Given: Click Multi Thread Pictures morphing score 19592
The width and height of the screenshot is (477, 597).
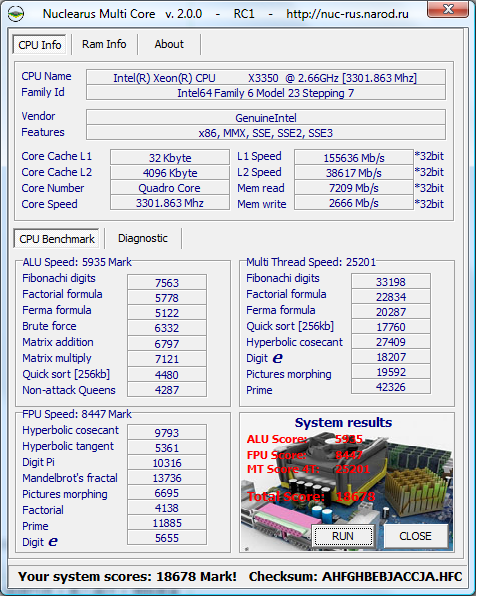Looking at the screenshot, I should coord(391,372).
